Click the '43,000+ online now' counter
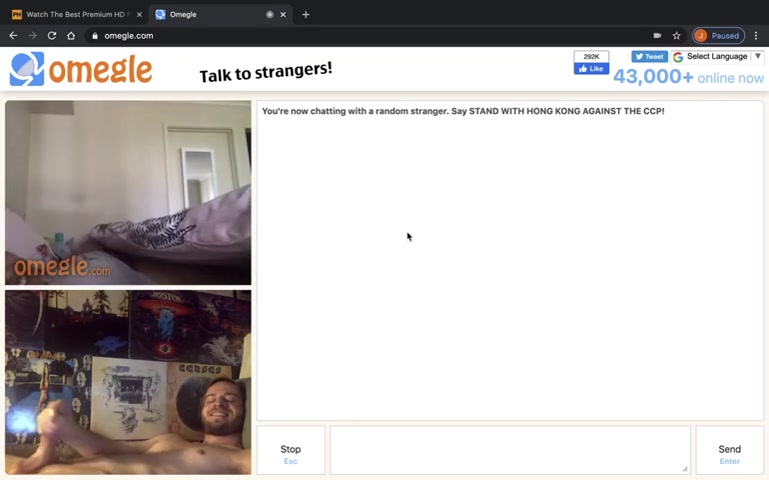The height and width of the screenshot is (480, 769). (x=688, y=77)
